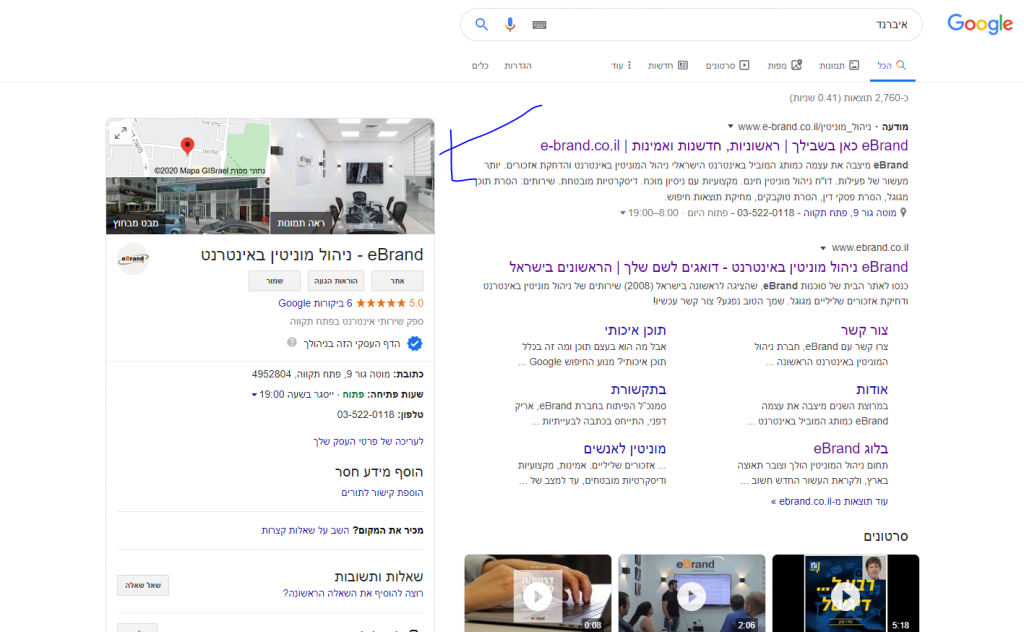Click 'לעריכה של פרטי העסק שלך' link
Screen dimensions: 1024x632
tap(368, 441)
